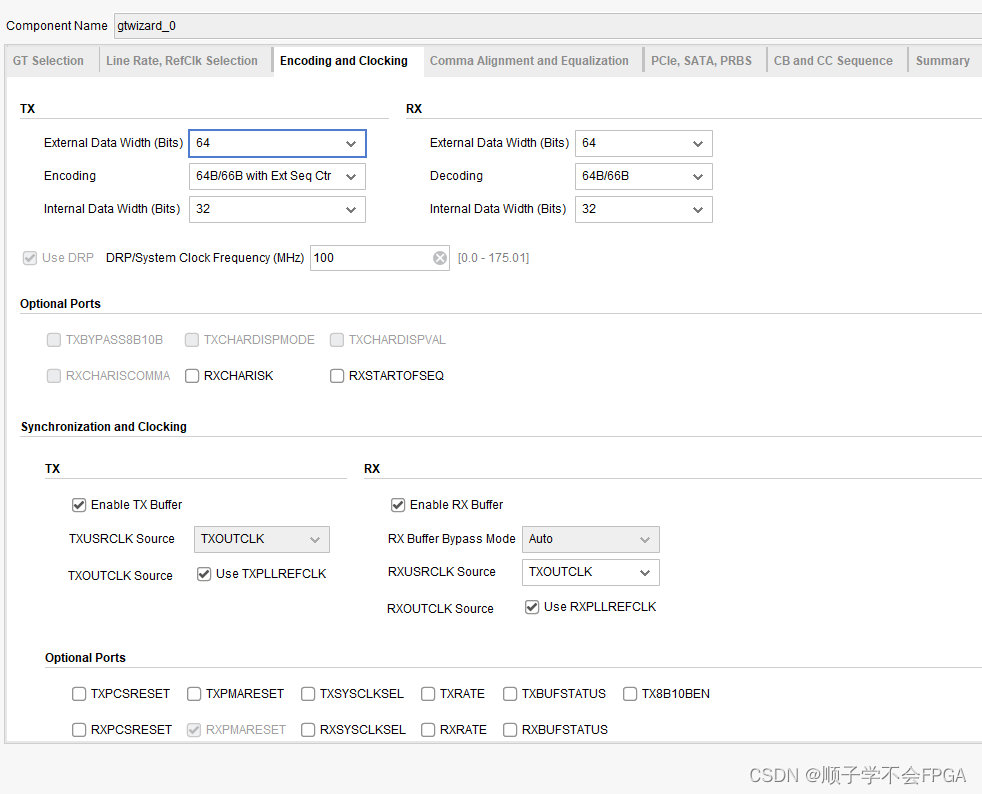This screenshot has height=794, width=982.
Task: Focus the Component Name field
Action: [x=548, y=26]
